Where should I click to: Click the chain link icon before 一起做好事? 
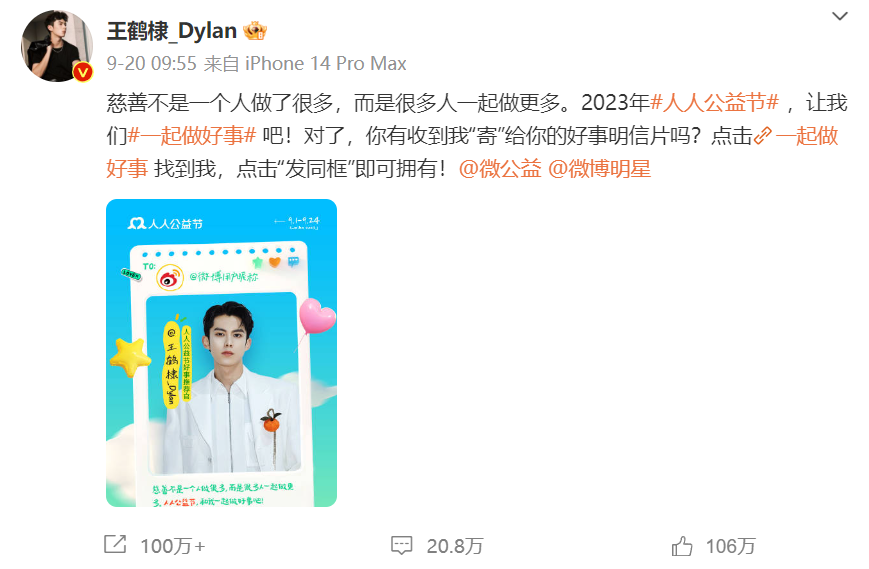763,136
